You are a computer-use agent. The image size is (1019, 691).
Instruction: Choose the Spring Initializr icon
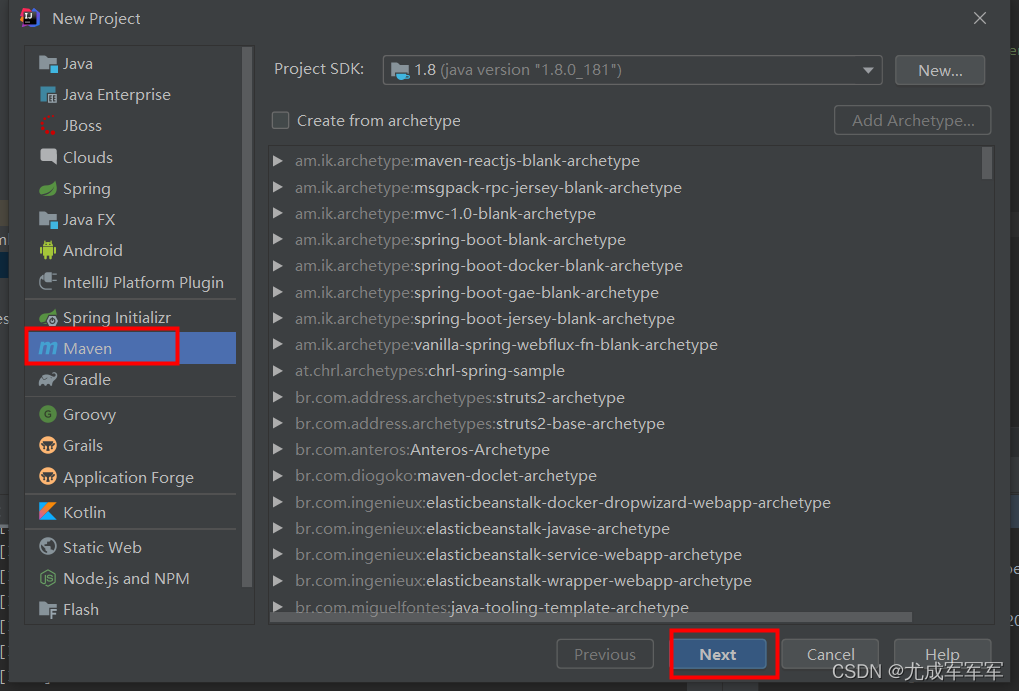point(48,317)
